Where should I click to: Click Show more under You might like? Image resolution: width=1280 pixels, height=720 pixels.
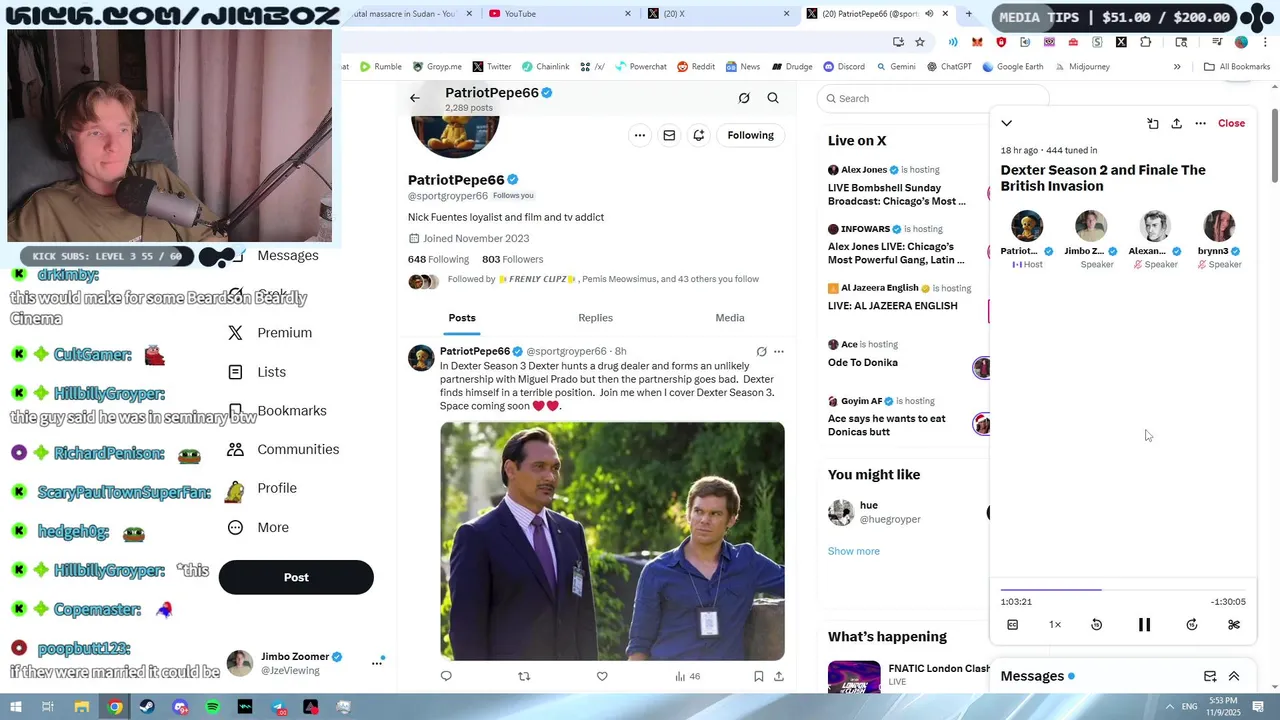(854, 551)
